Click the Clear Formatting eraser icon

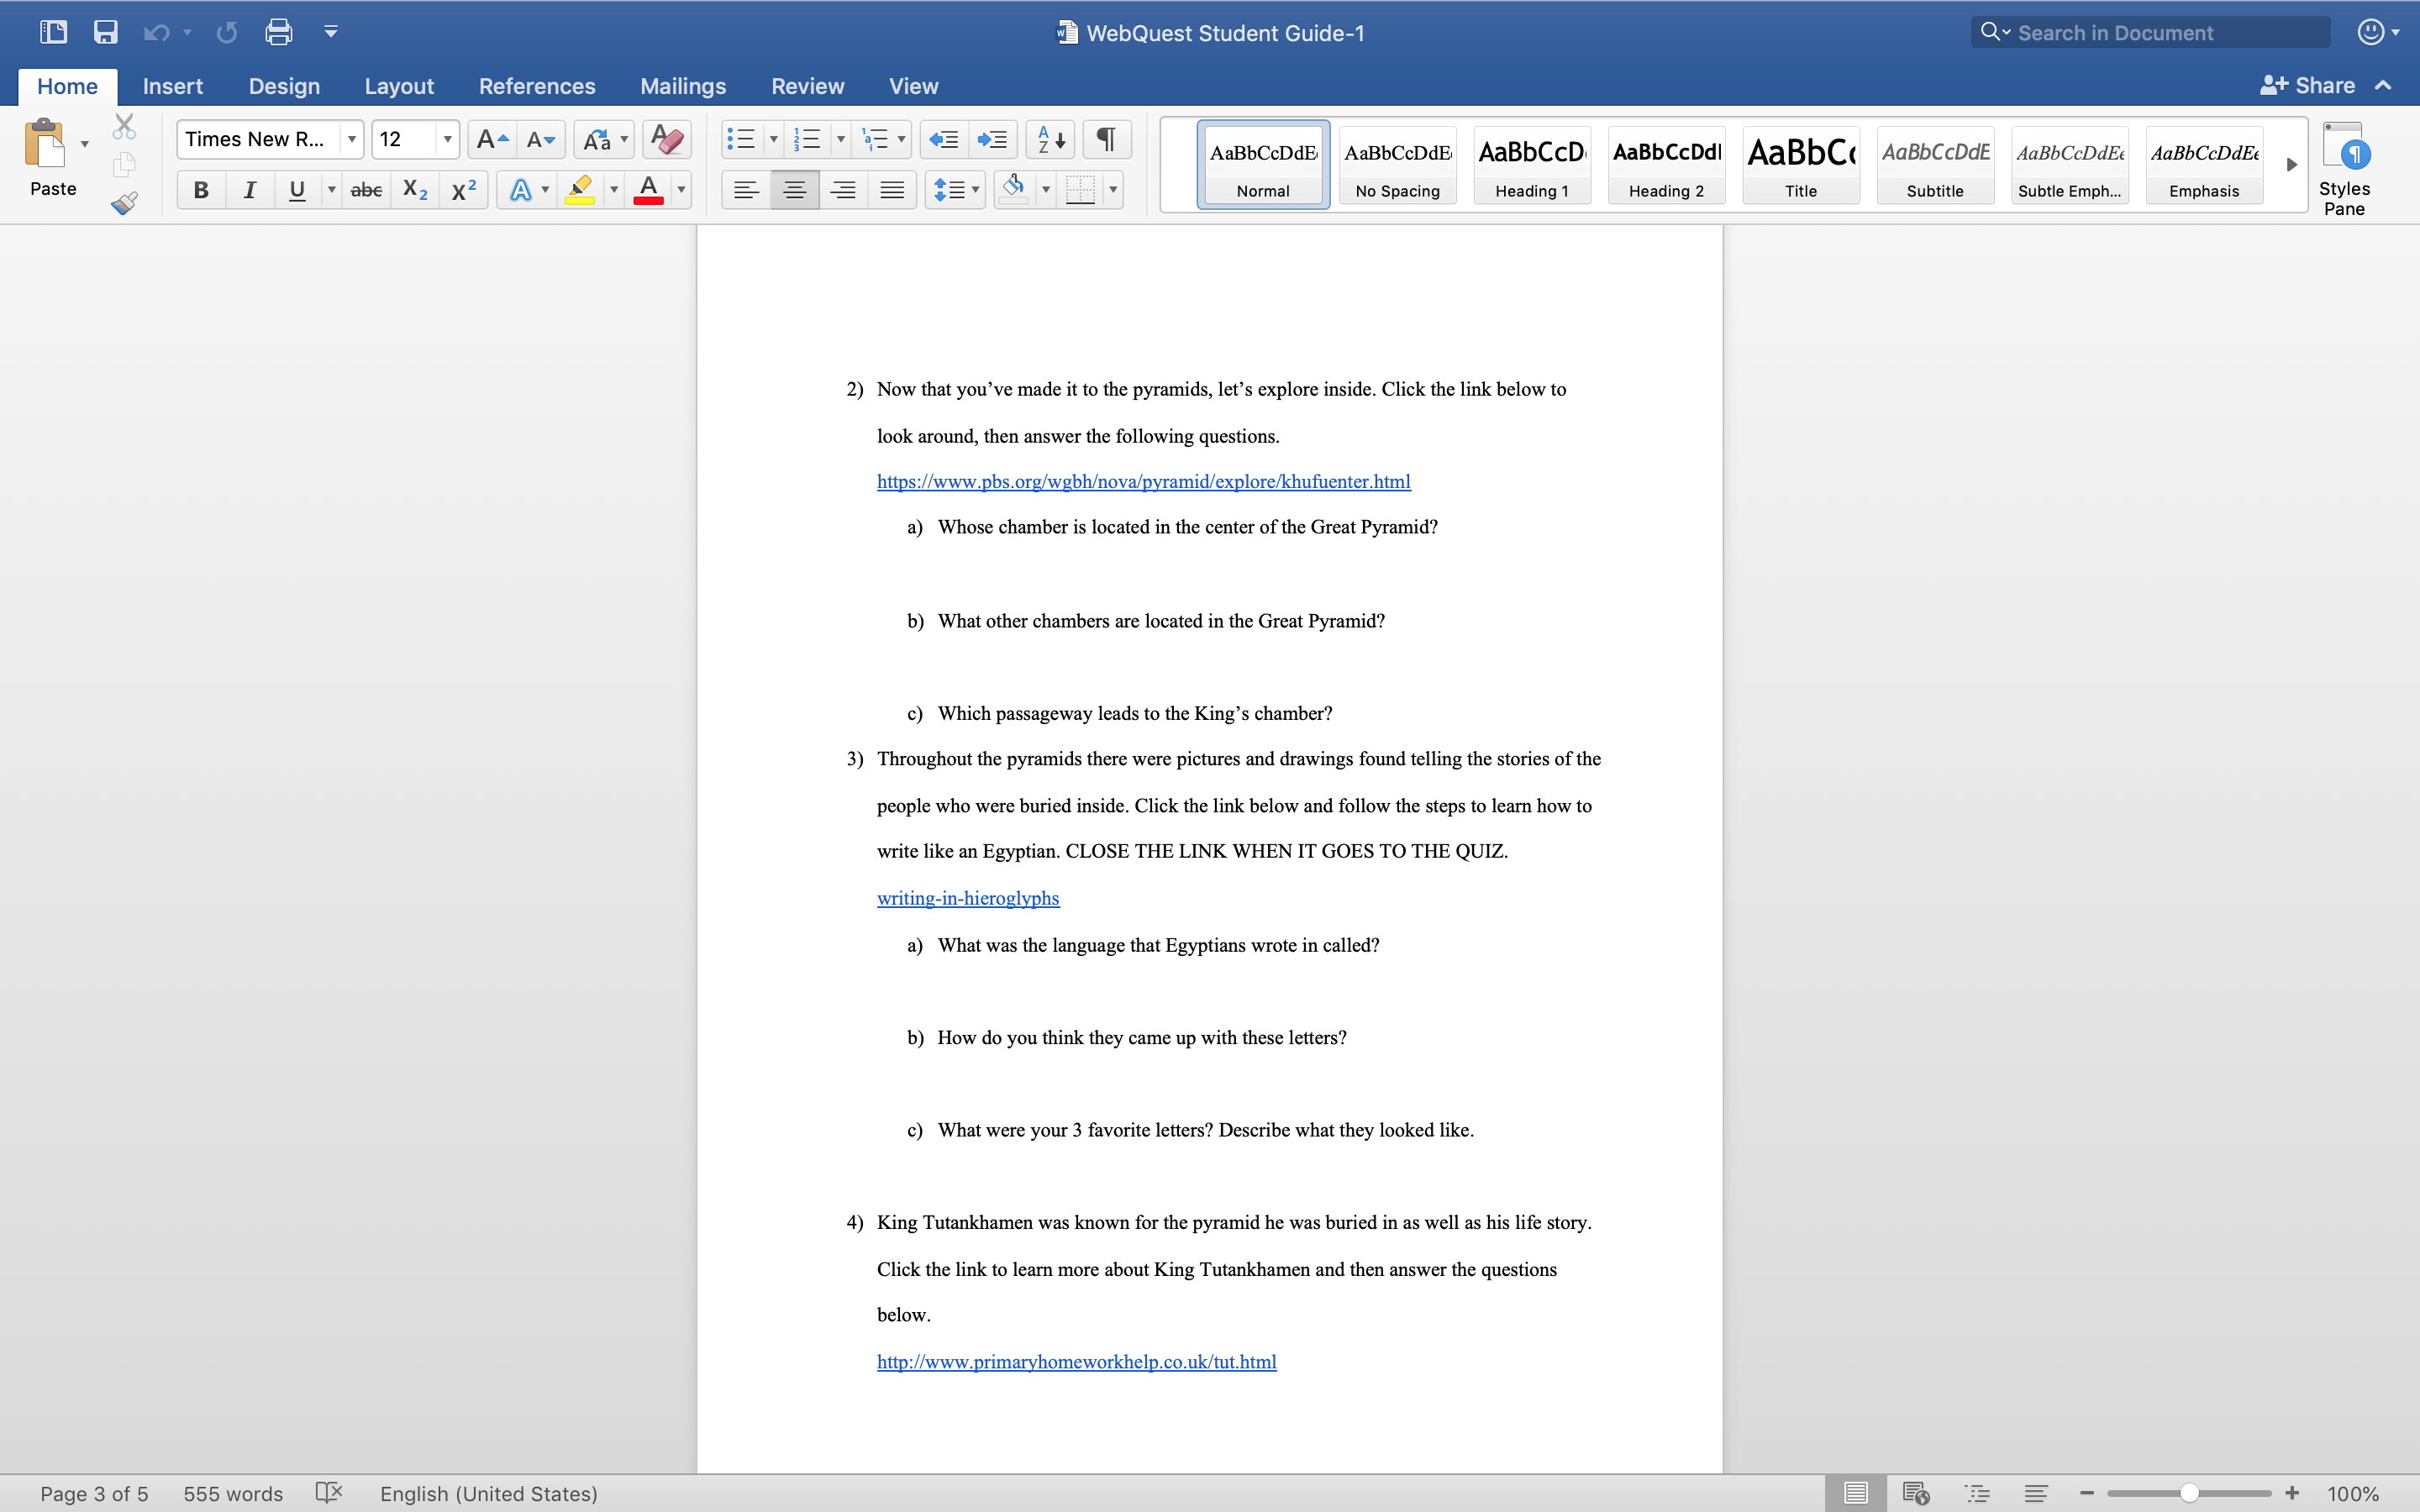pyautogui.click(x=667, y=139)
